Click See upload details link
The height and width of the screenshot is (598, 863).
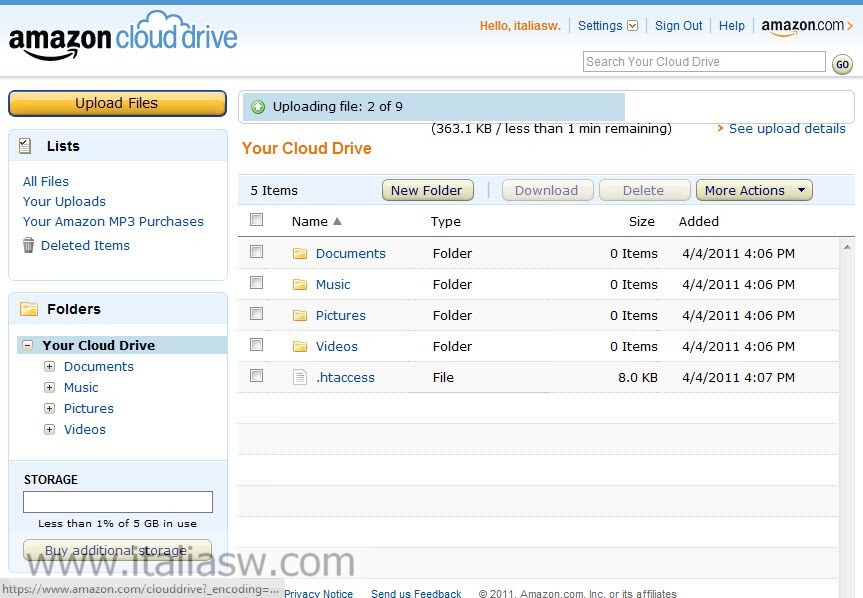pyautogui.click(x=787, y=129)
